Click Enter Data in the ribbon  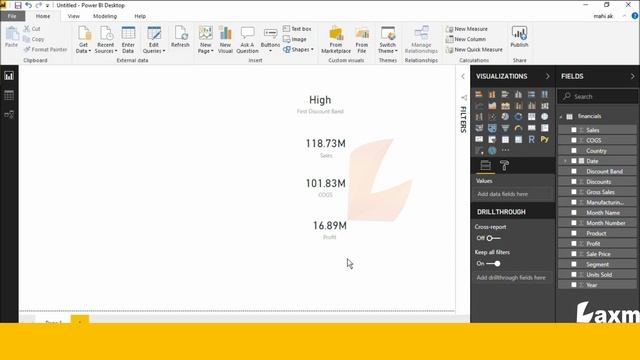click(x=128, y=40)
